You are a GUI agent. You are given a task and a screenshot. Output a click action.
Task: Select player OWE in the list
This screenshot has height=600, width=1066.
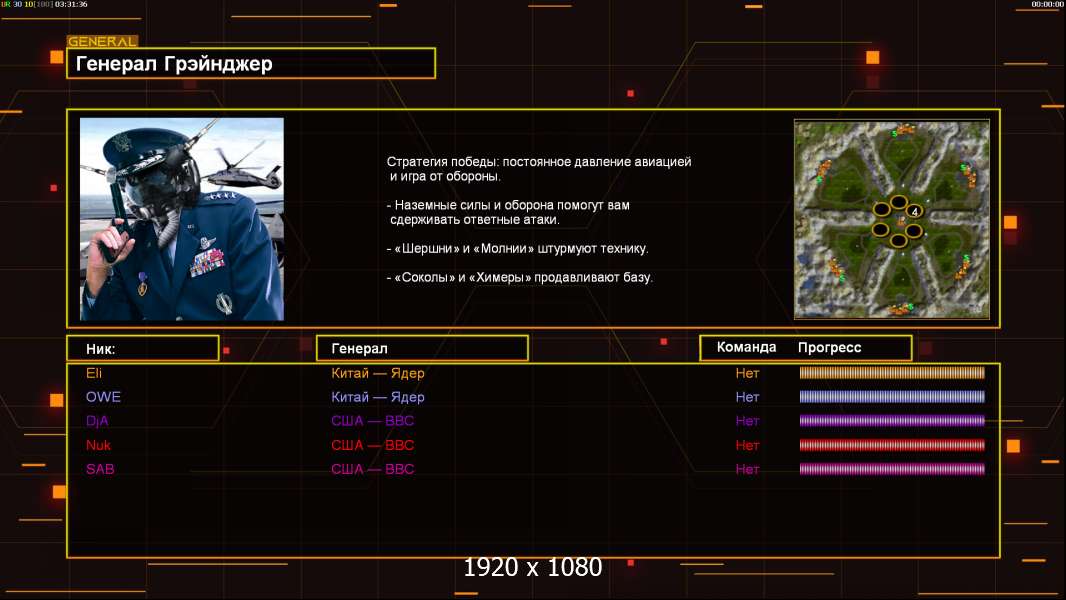(x=103, y=397)
